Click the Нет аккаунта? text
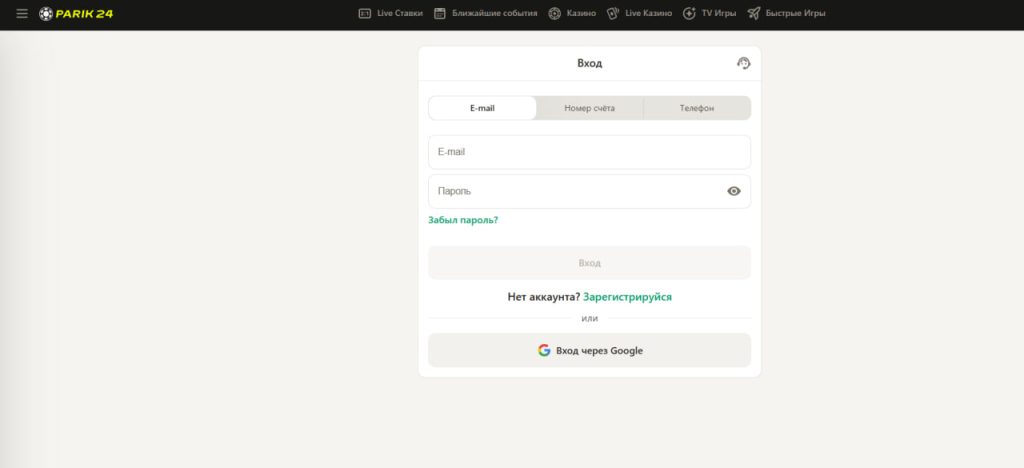Image resolution: width=1024 pixels, height=468 pixels. (x=544, y=297)
